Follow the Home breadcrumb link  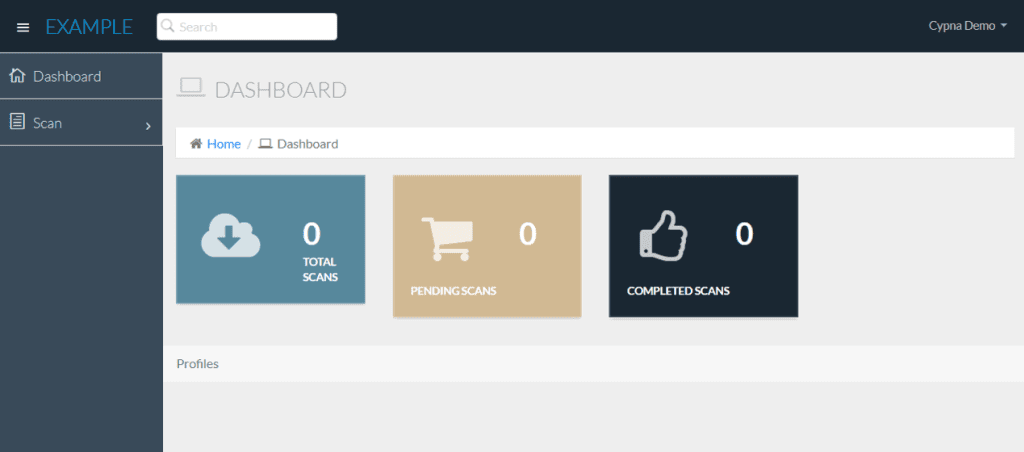[224, 144]
